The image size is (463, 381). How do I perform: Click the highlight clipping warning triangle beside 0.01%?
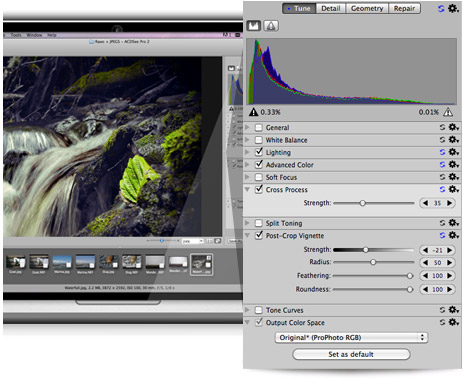[448, 112]
